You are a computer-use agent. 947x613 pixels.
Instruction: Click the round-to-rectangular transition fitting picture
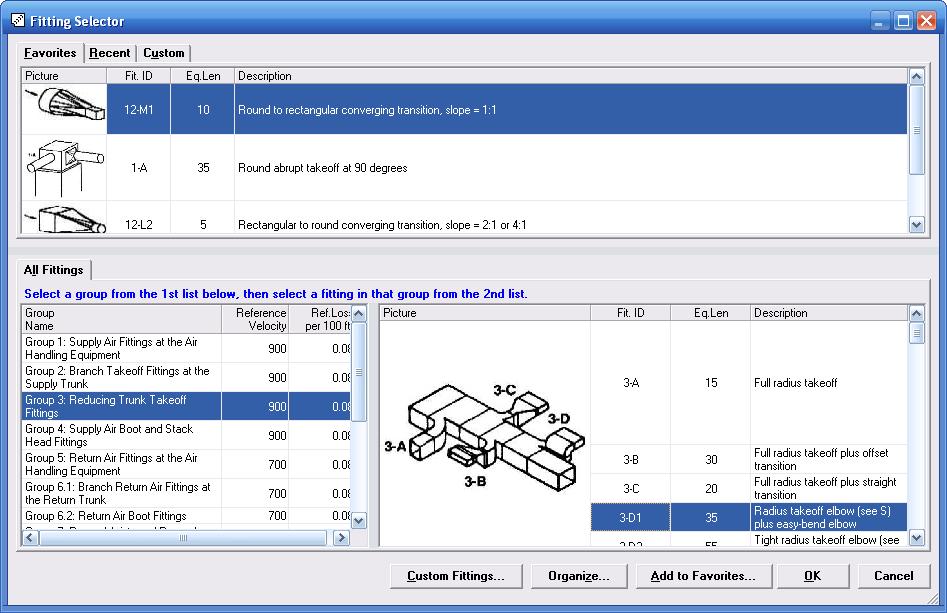point(66,110)
